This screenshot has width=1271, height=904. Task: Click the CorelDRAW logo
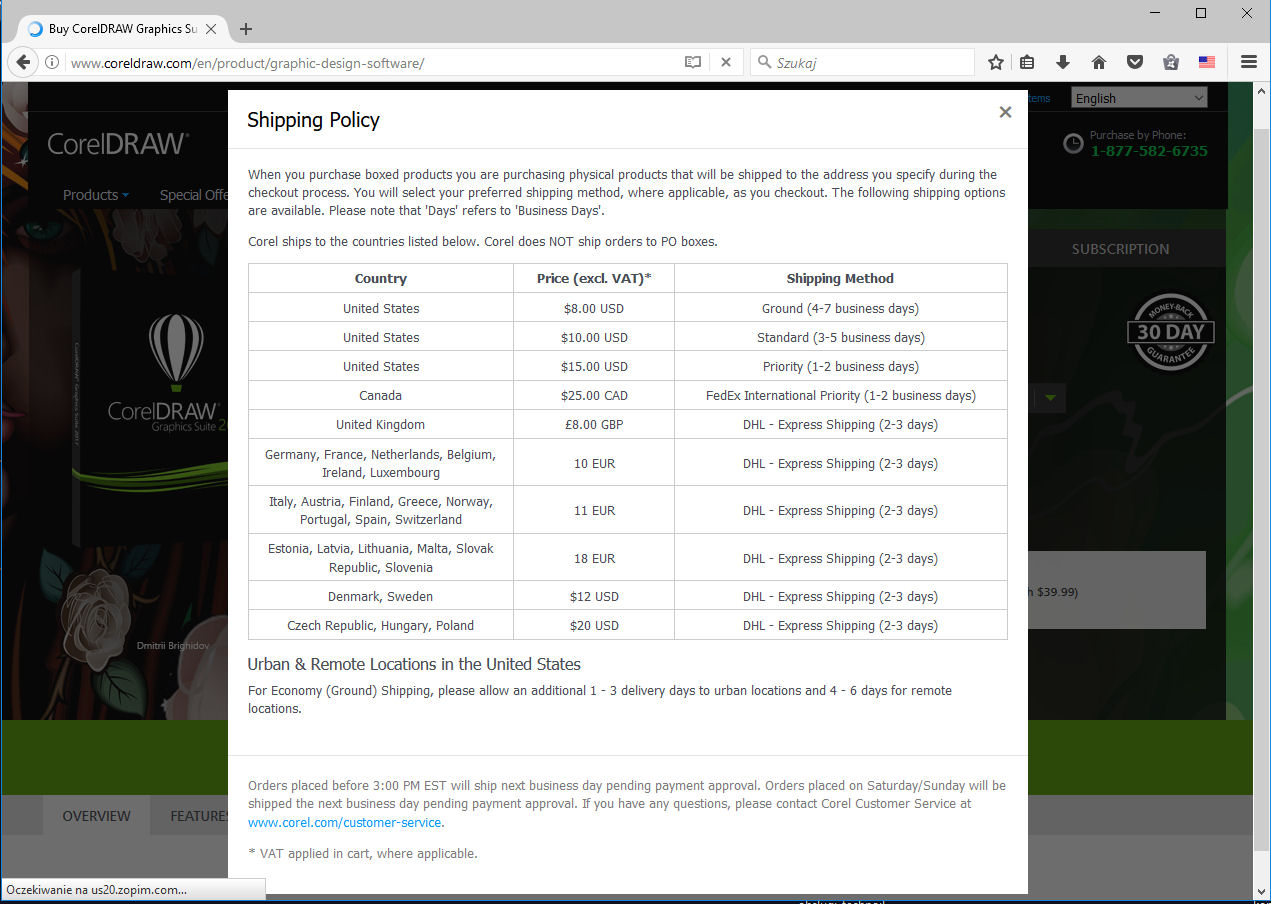[x=118, y=144]
